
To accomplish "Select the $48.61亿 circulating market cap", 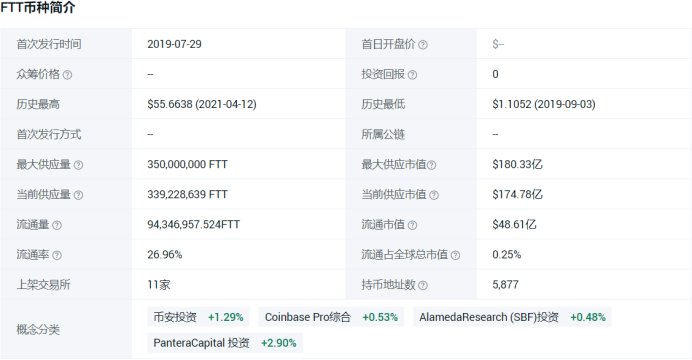I will 514,225.
